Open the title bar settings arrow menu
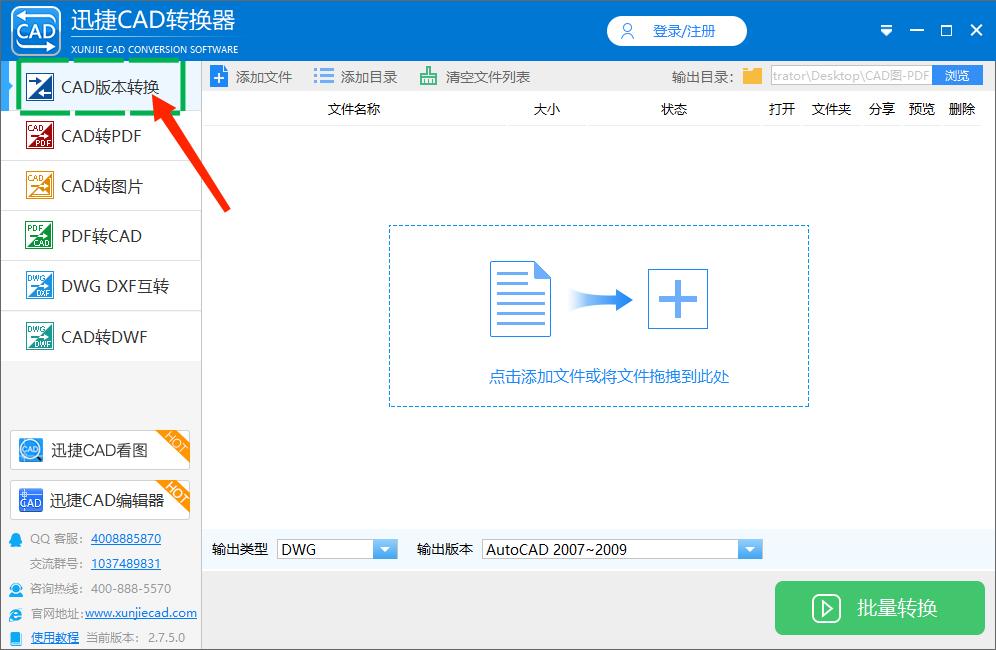 click(x=886, y=30)
